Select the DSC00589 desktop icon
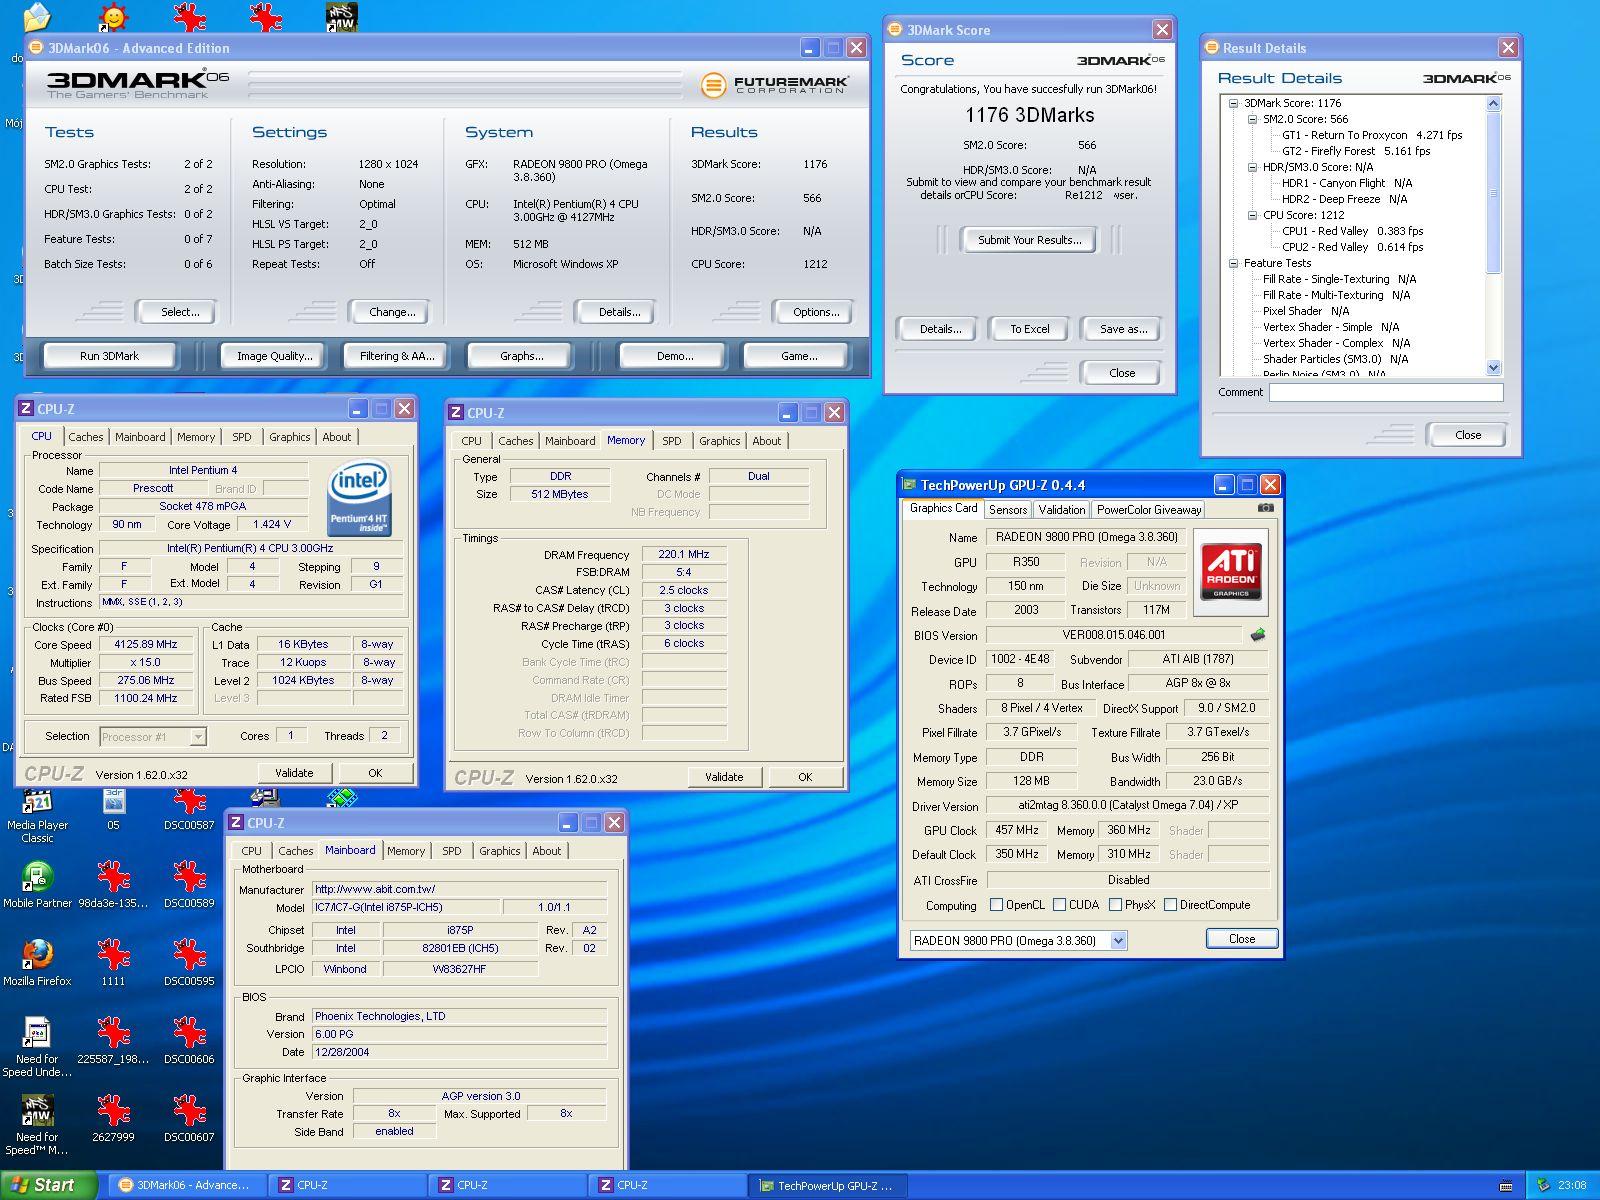 pos(189,886)
